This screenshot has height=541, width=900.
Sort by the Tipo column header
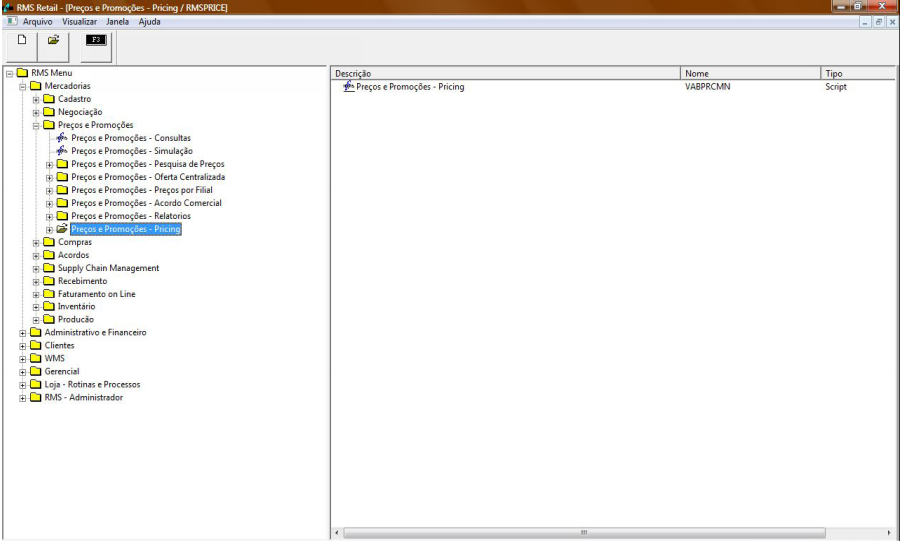pos(858,73)
